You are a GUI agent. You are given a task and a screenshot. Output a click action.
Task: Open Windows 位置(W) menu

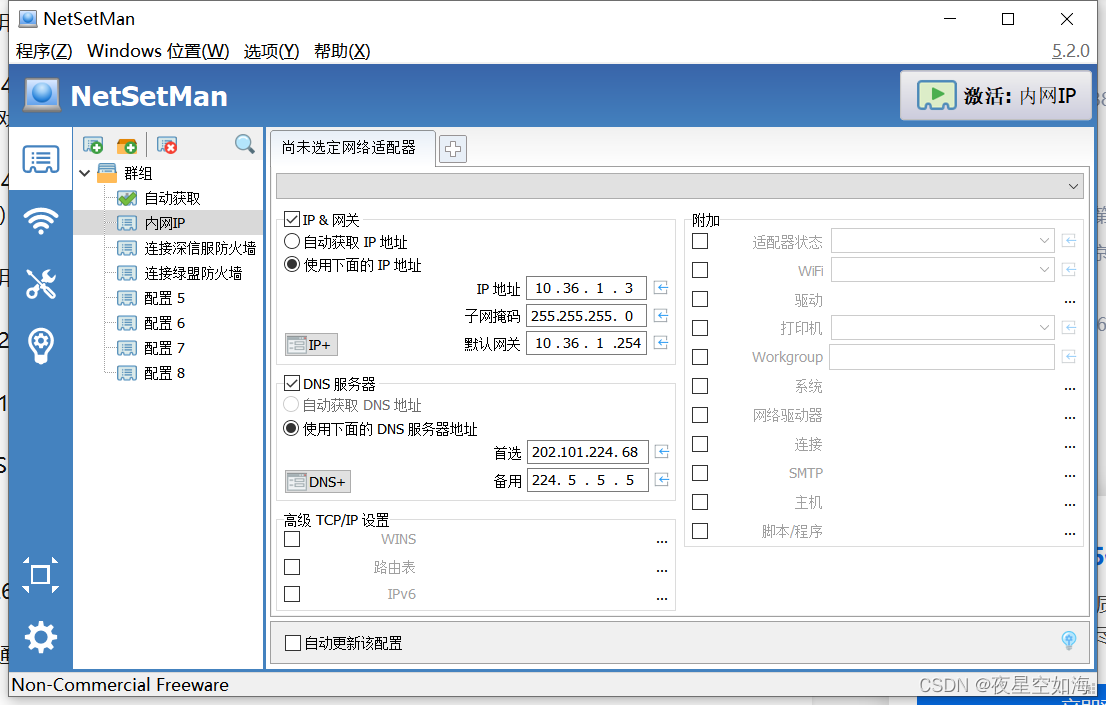tap(158, 51)
